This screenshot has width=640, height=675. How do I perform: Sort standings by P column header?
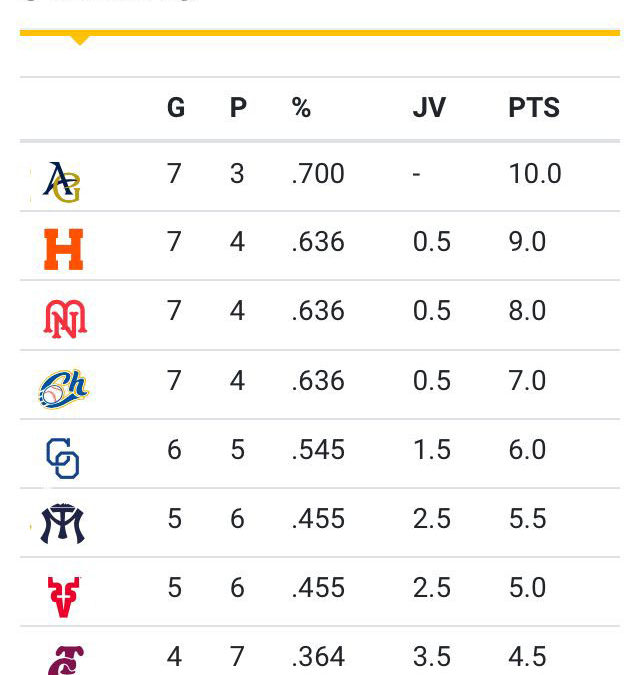click(x=238, y=107)
